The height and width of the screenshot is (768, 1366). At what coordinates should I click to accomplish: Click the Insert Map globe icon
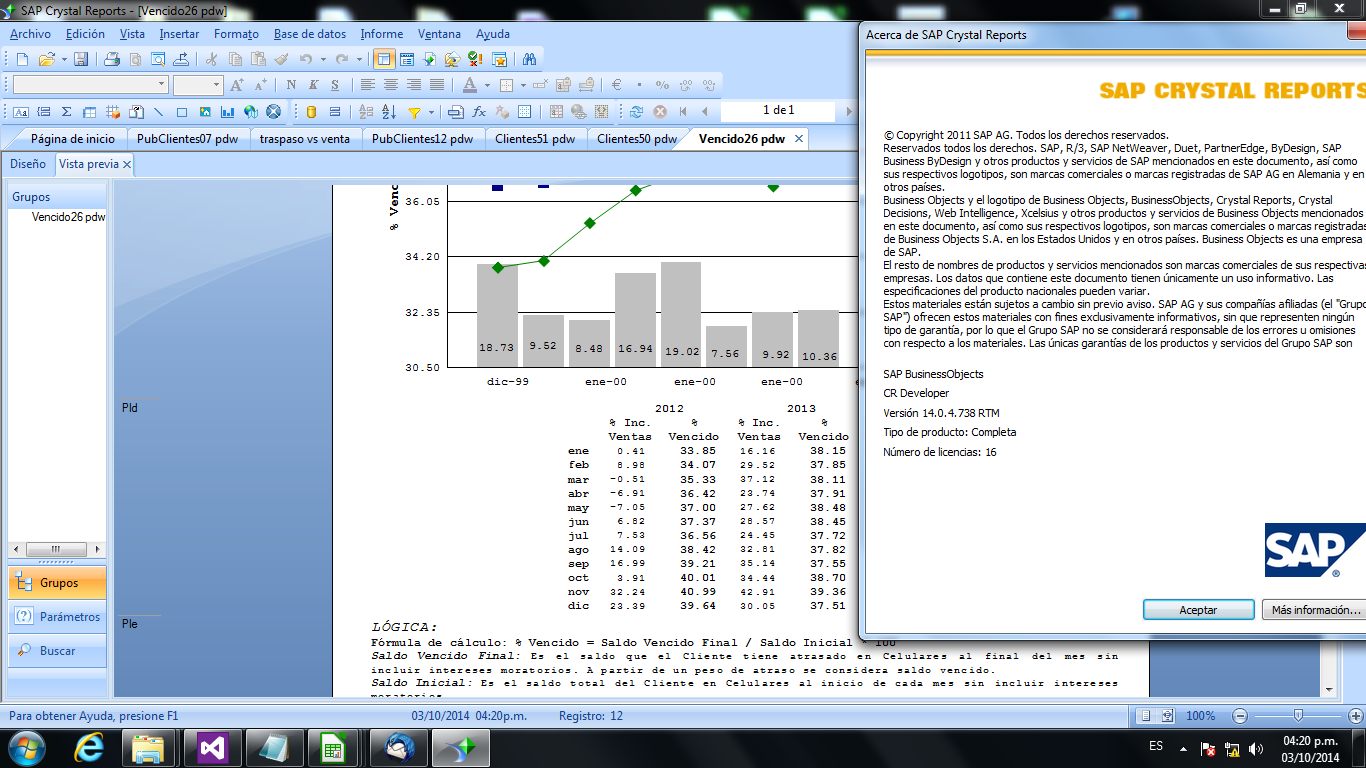point(250,112)
